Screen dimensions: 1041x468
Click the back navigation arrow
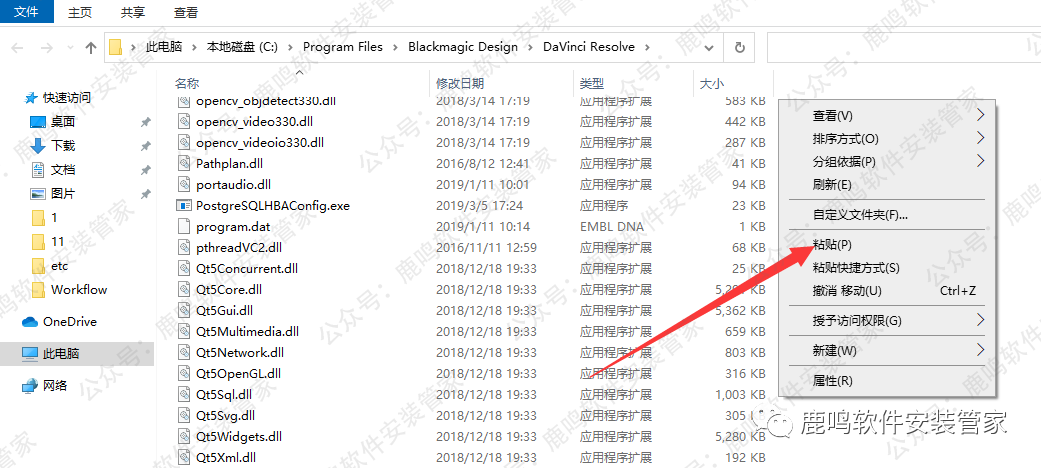coord(19,47)
